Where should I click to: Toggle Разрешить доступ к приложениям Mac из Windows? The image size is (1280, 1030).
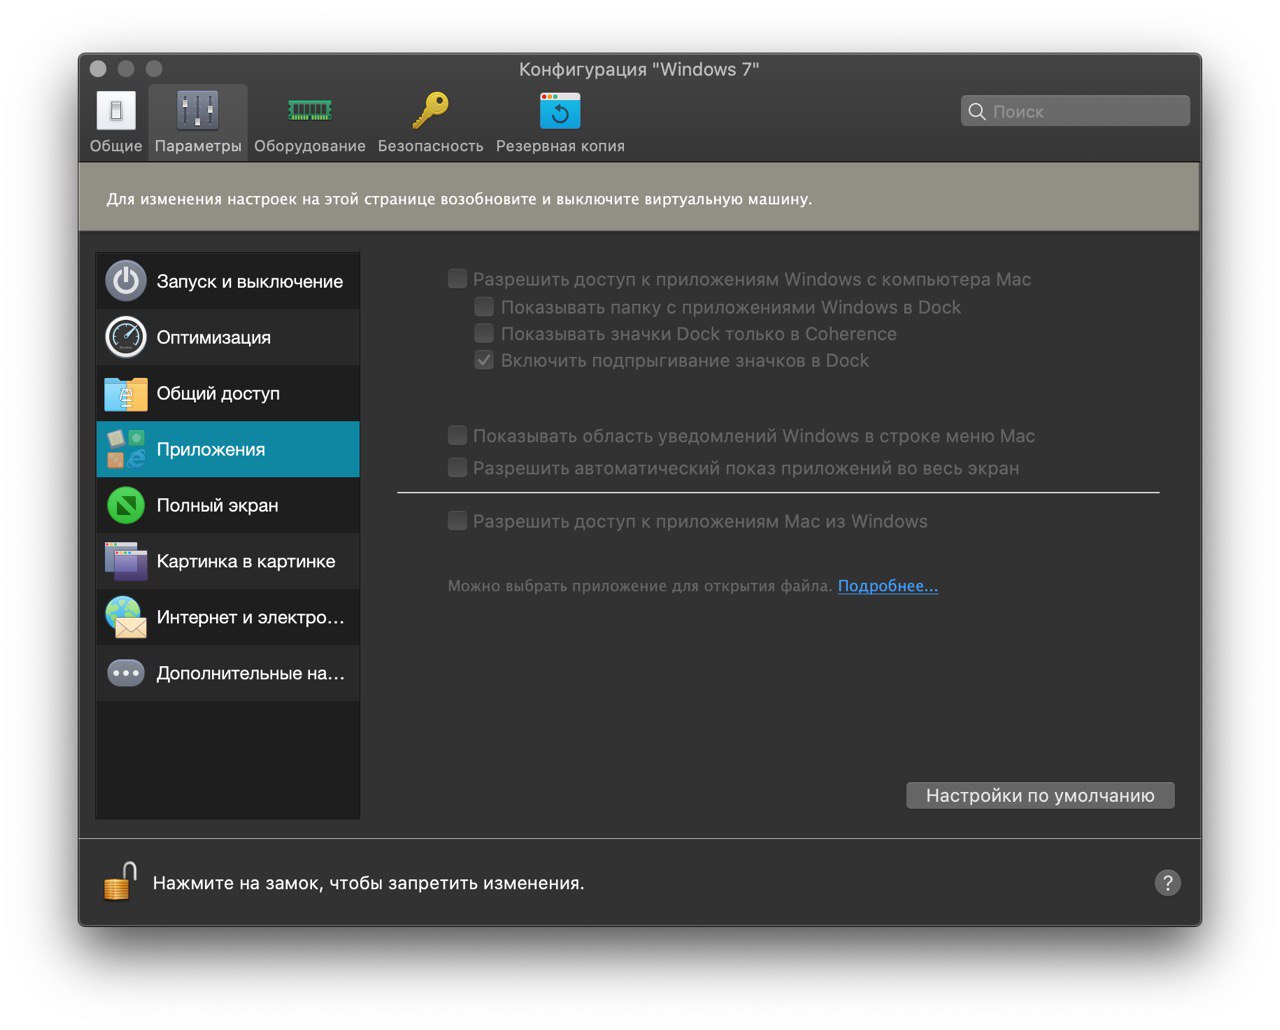click(x=457, y=520)
